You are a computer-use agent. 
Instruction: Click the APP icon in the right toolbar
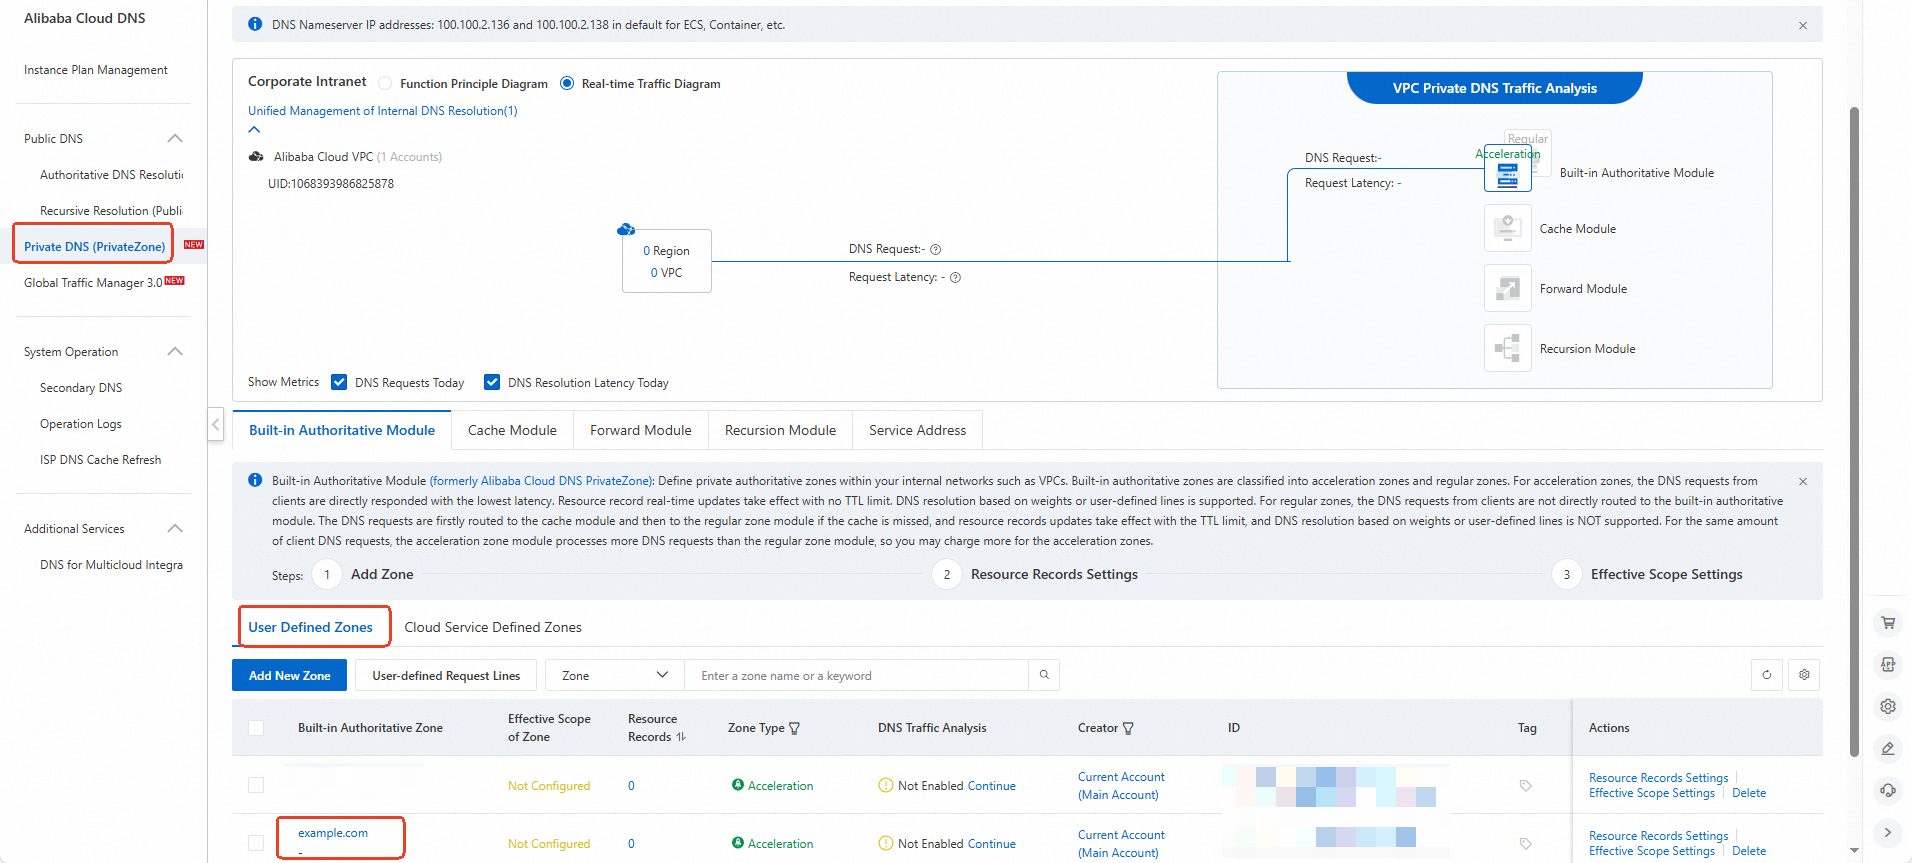(x=1888, y=664)
